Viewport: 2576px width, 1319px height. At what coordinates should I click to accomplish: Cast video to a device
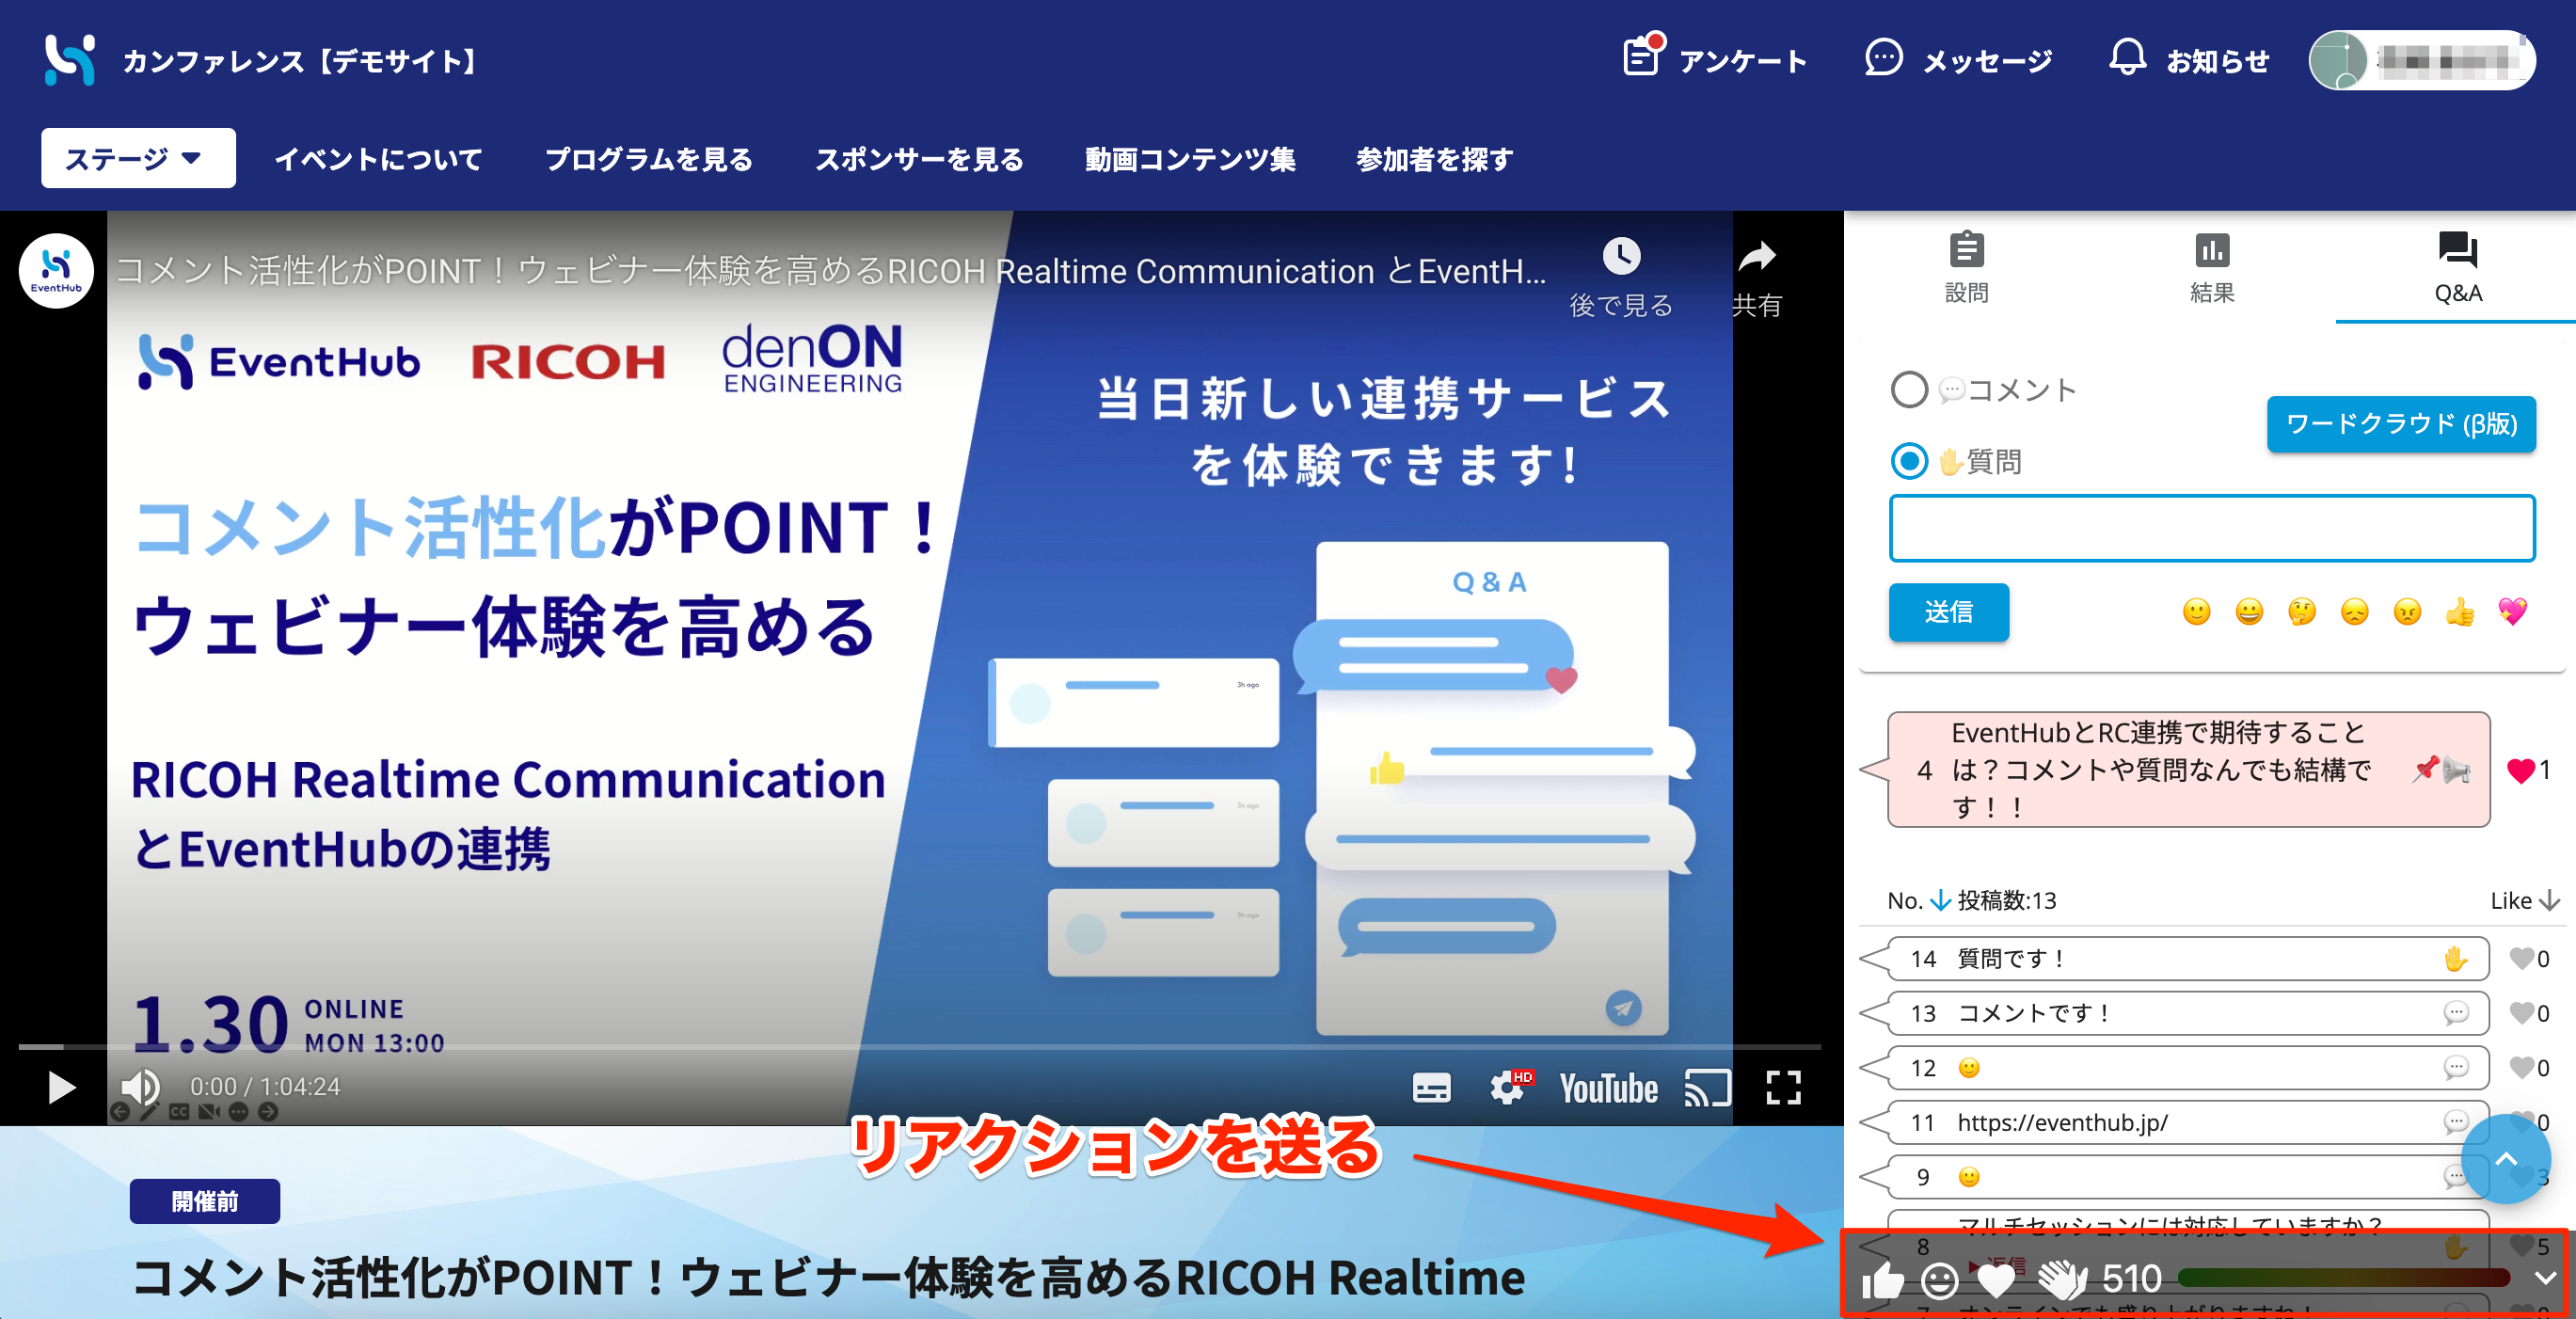click(x=1708, y=1088)
